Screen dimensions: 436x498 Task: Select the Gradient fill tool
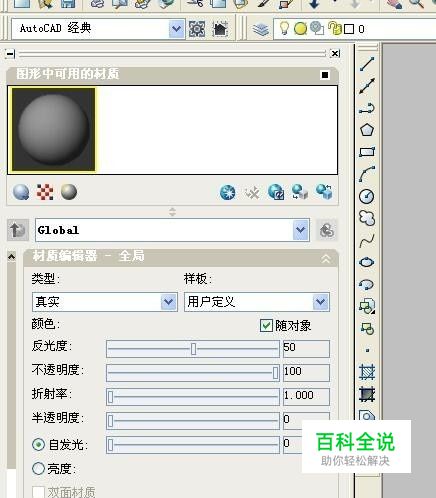click(x=367, y=394)
